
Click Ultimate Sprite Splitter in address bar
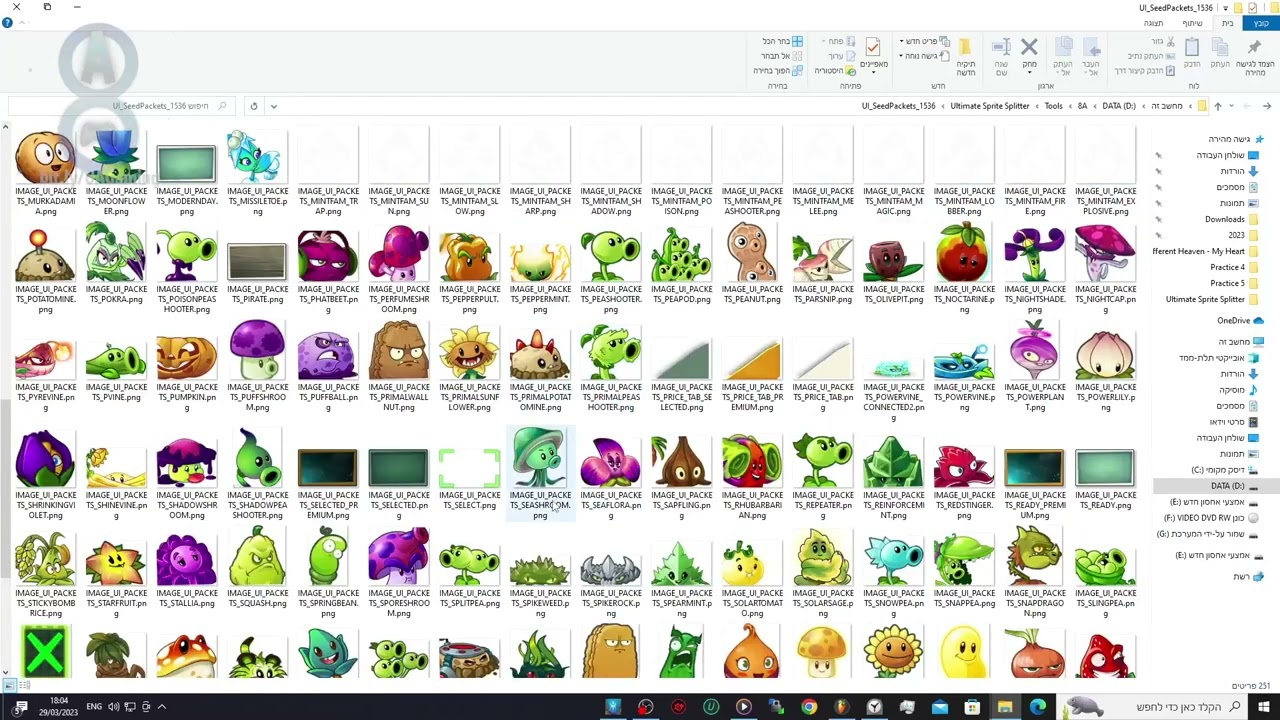click(990, 106)
